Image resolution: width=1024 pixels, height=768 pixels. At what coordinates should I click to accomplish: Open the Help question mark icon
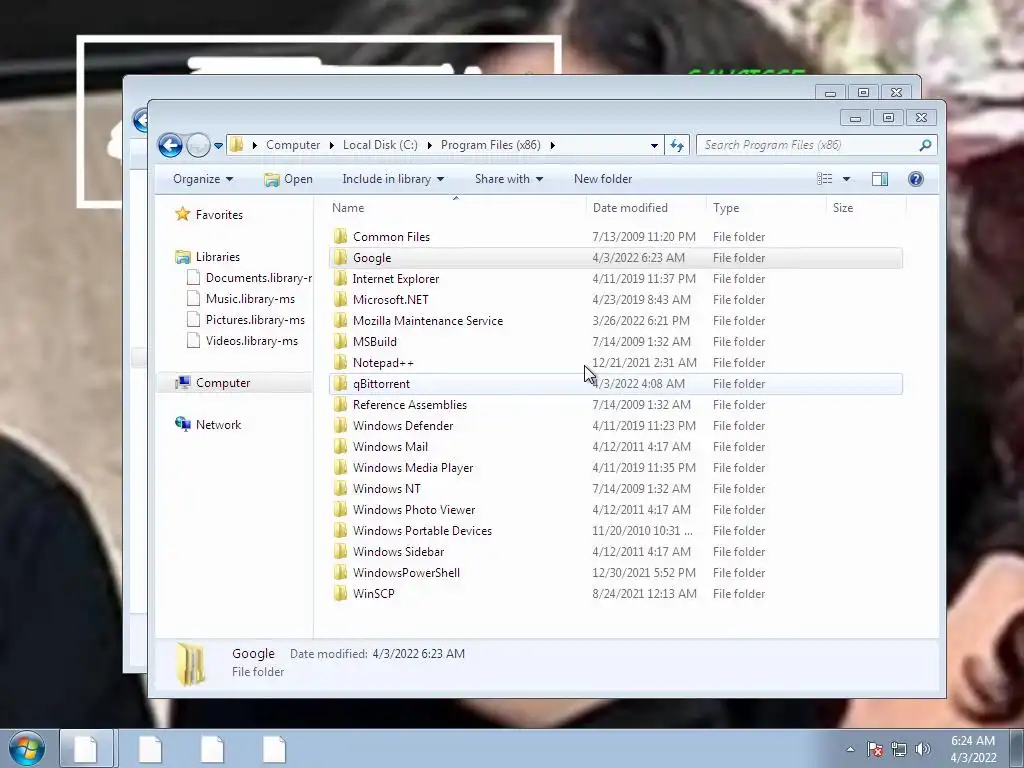click(x=916, y=179)
